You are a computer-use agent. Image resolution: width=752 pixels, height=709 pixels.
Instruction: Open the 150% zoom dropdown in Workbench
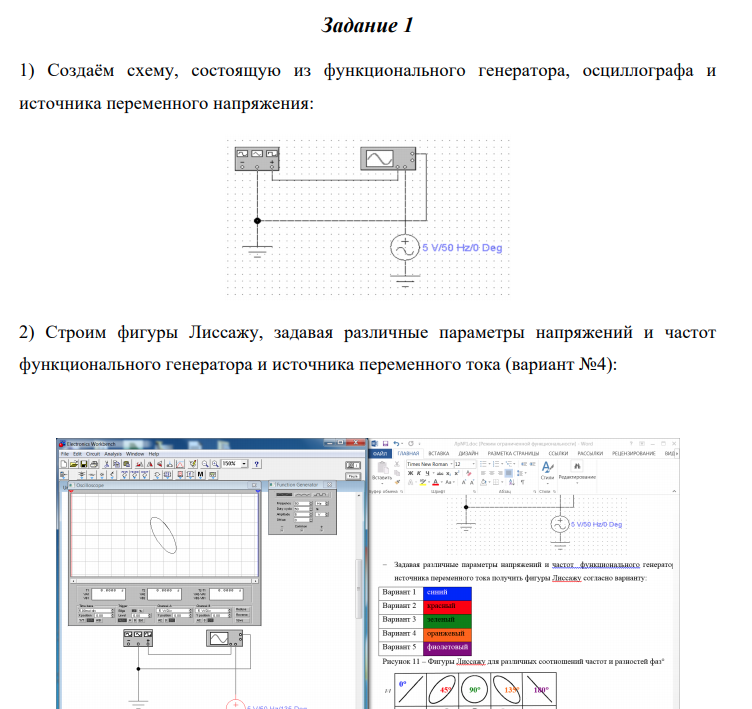click(x=244, y=464)
